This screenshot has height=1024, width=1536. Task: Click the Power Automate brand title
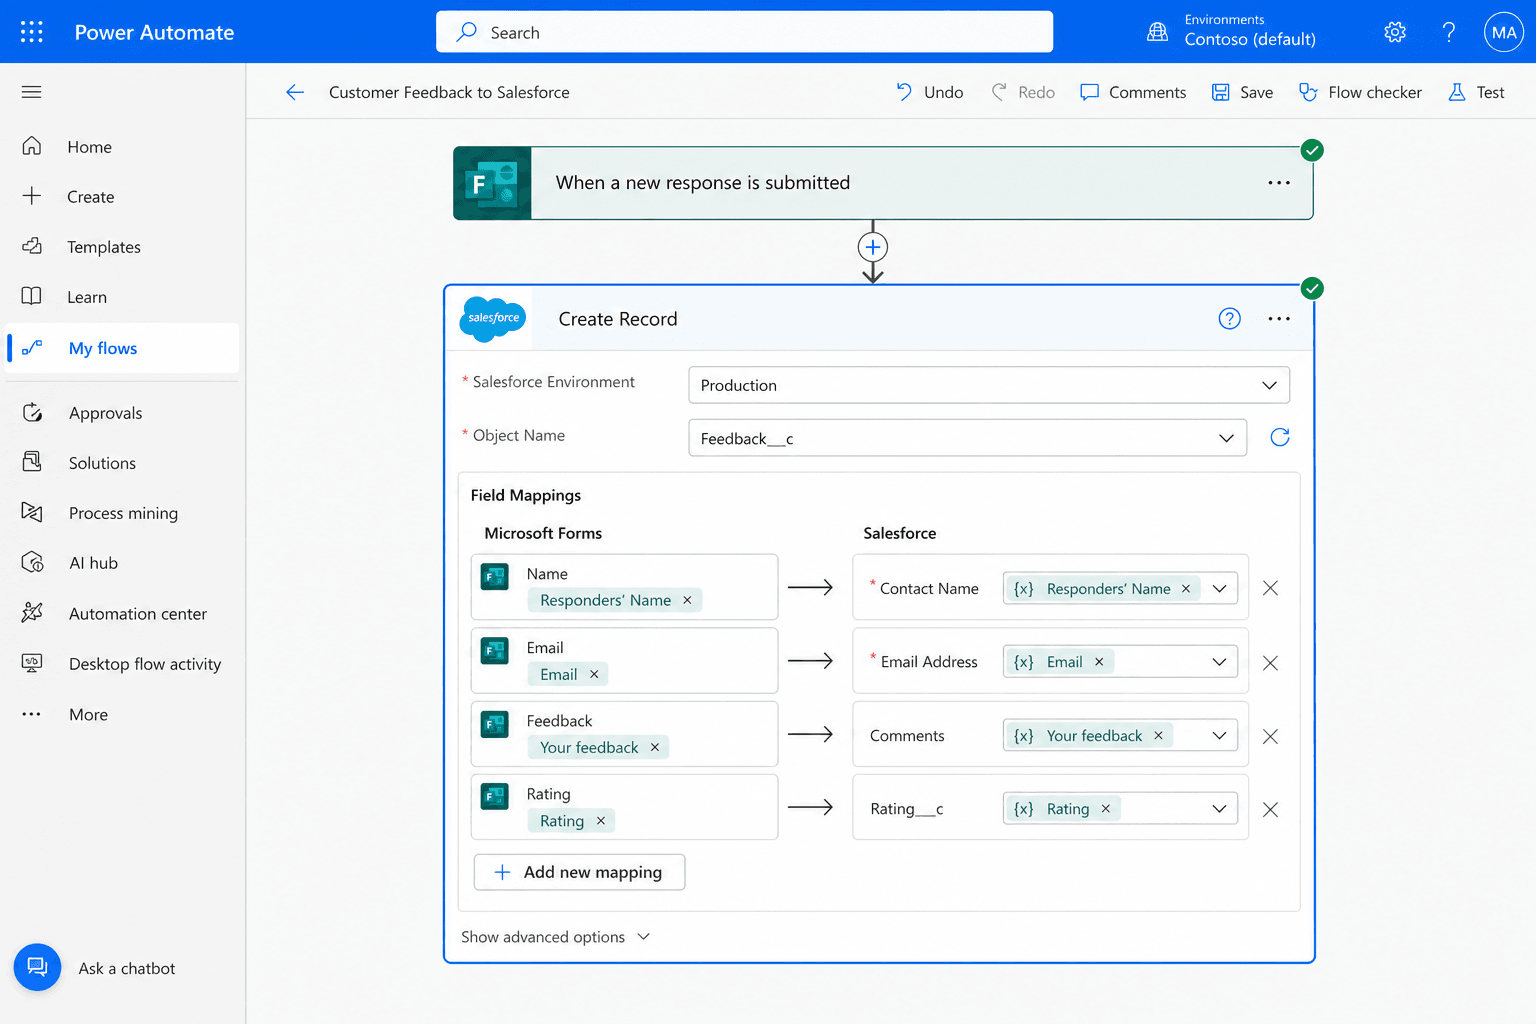154,32
